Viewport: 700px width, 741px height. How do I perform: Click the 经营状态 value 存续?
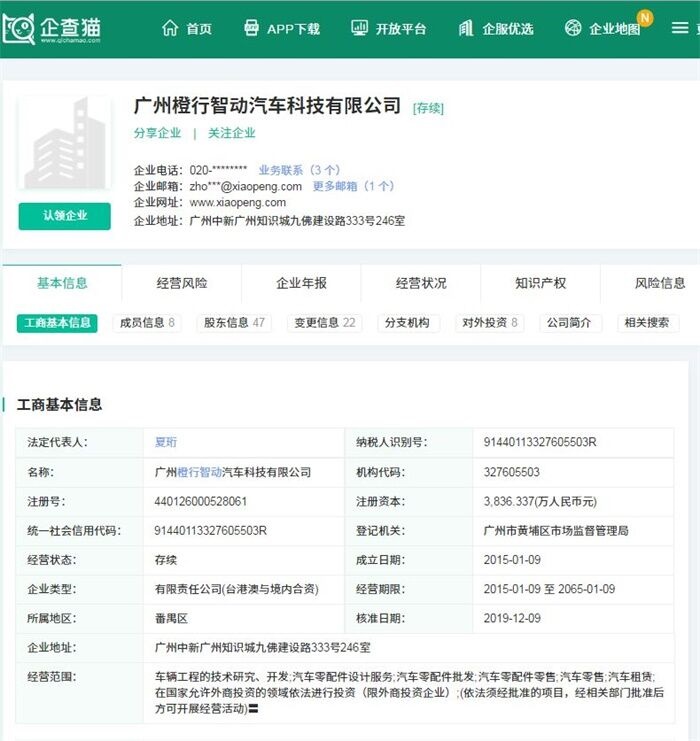(x=166, y=560)
